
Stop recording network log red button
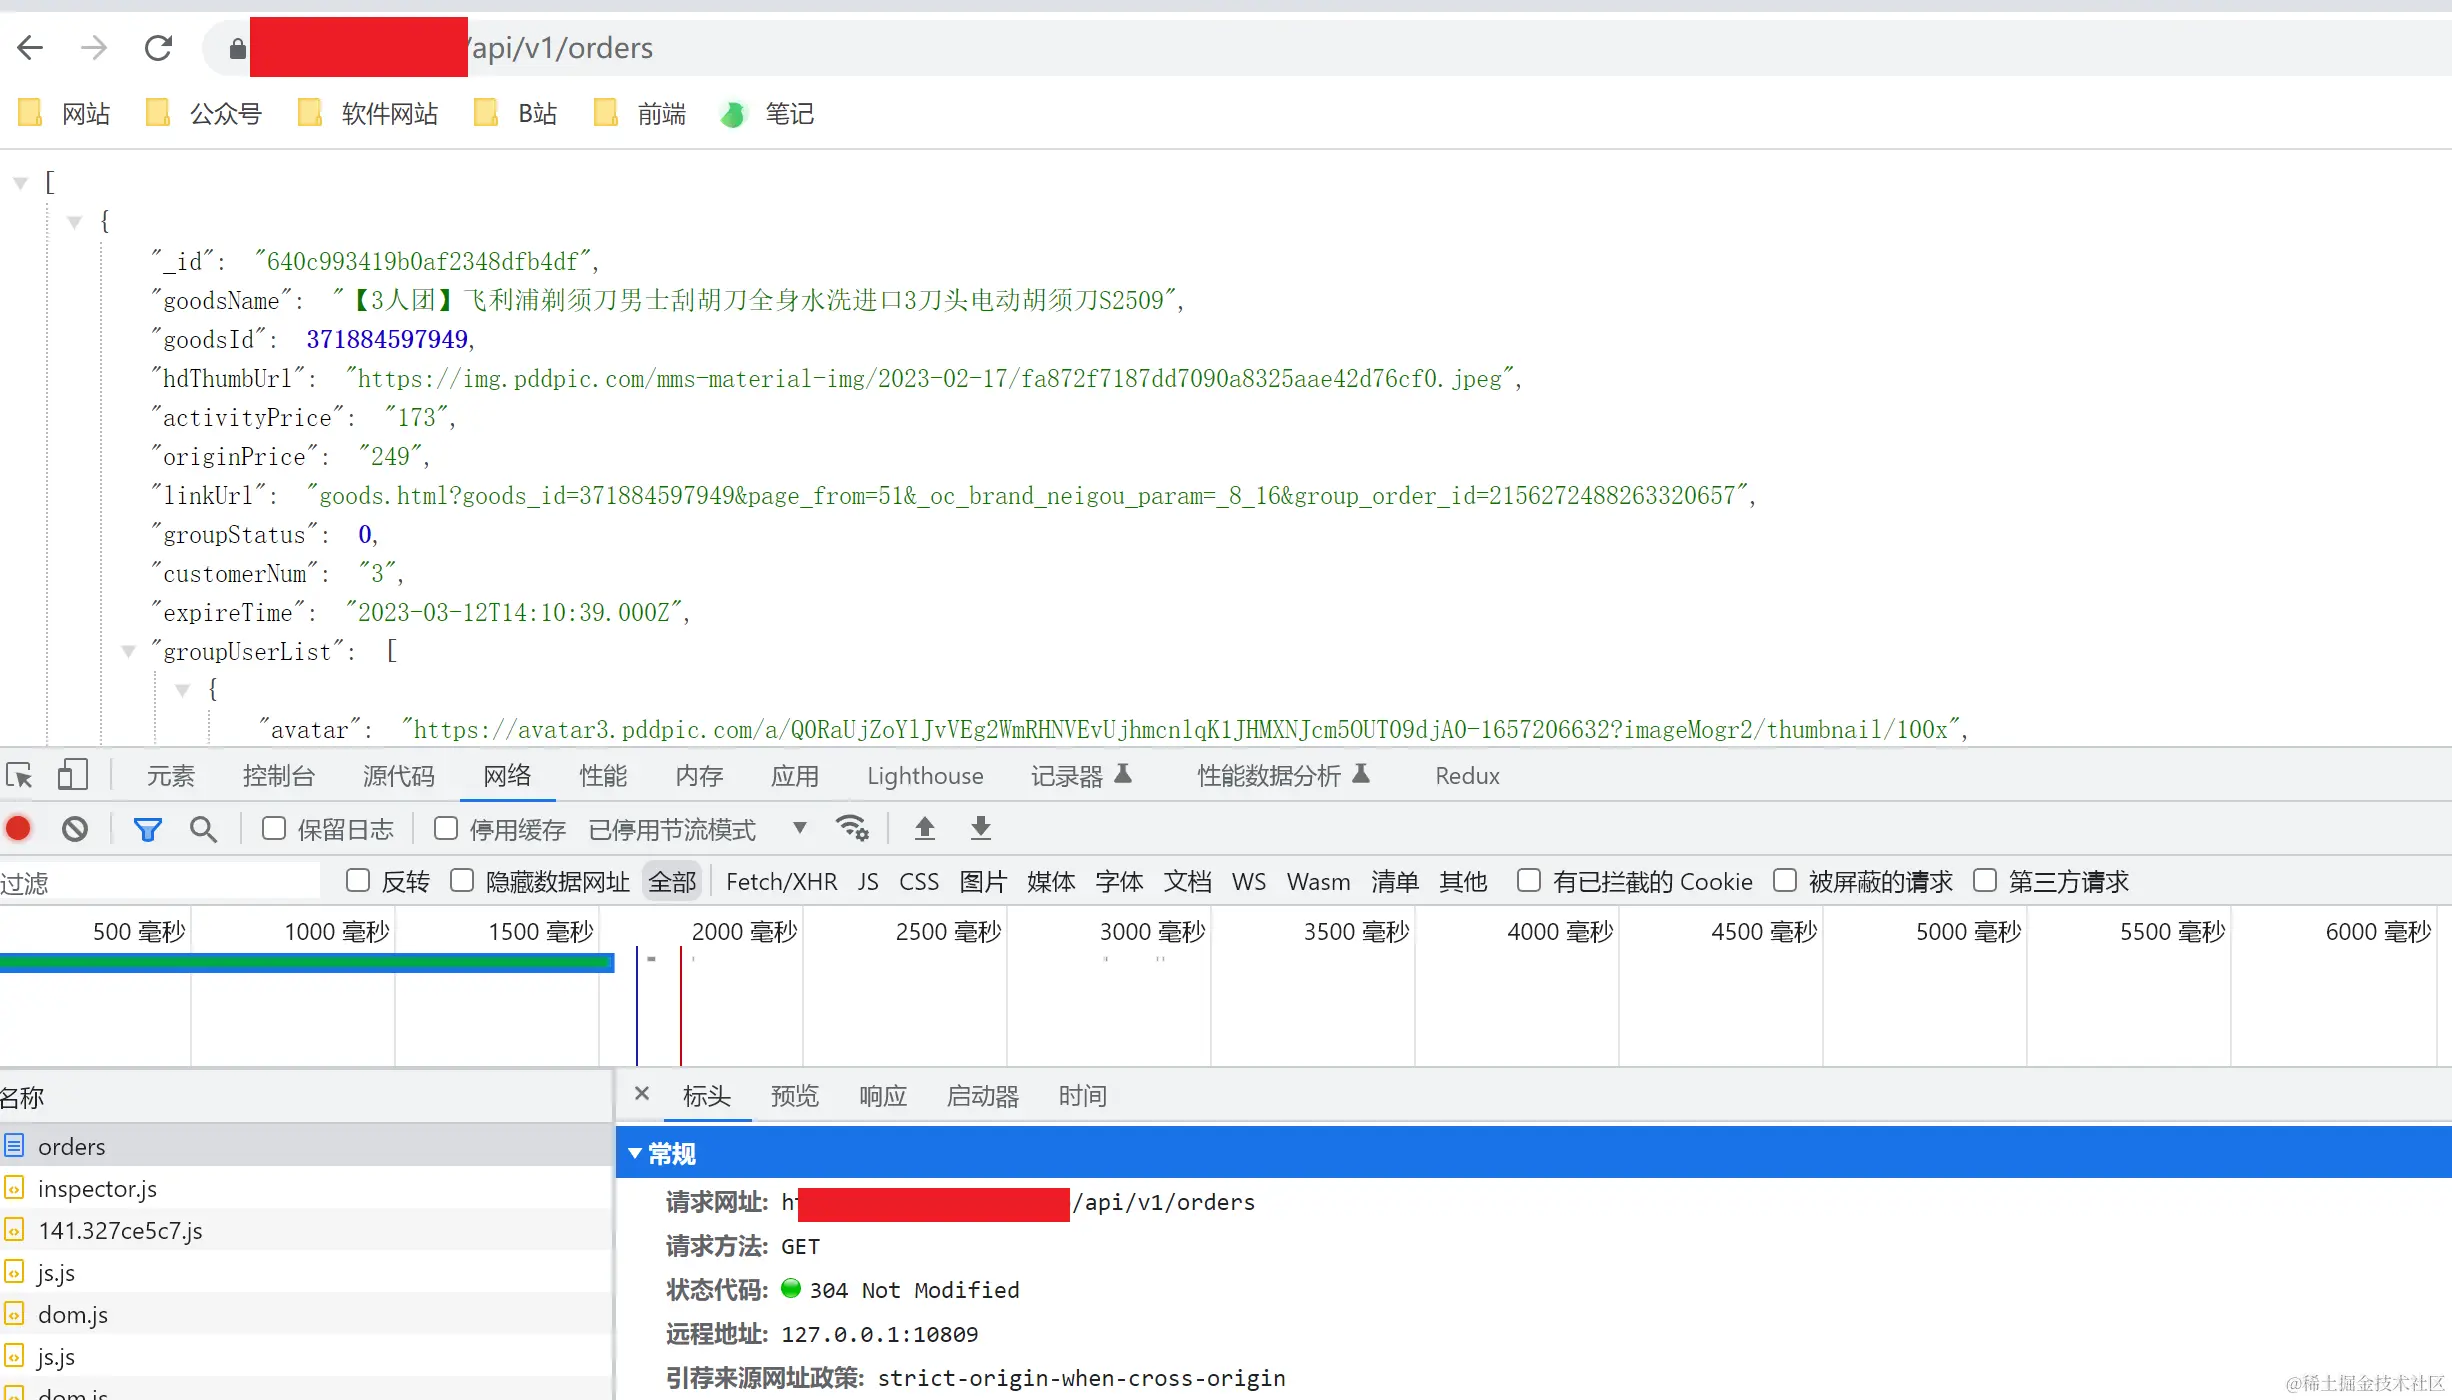[18, 829]
